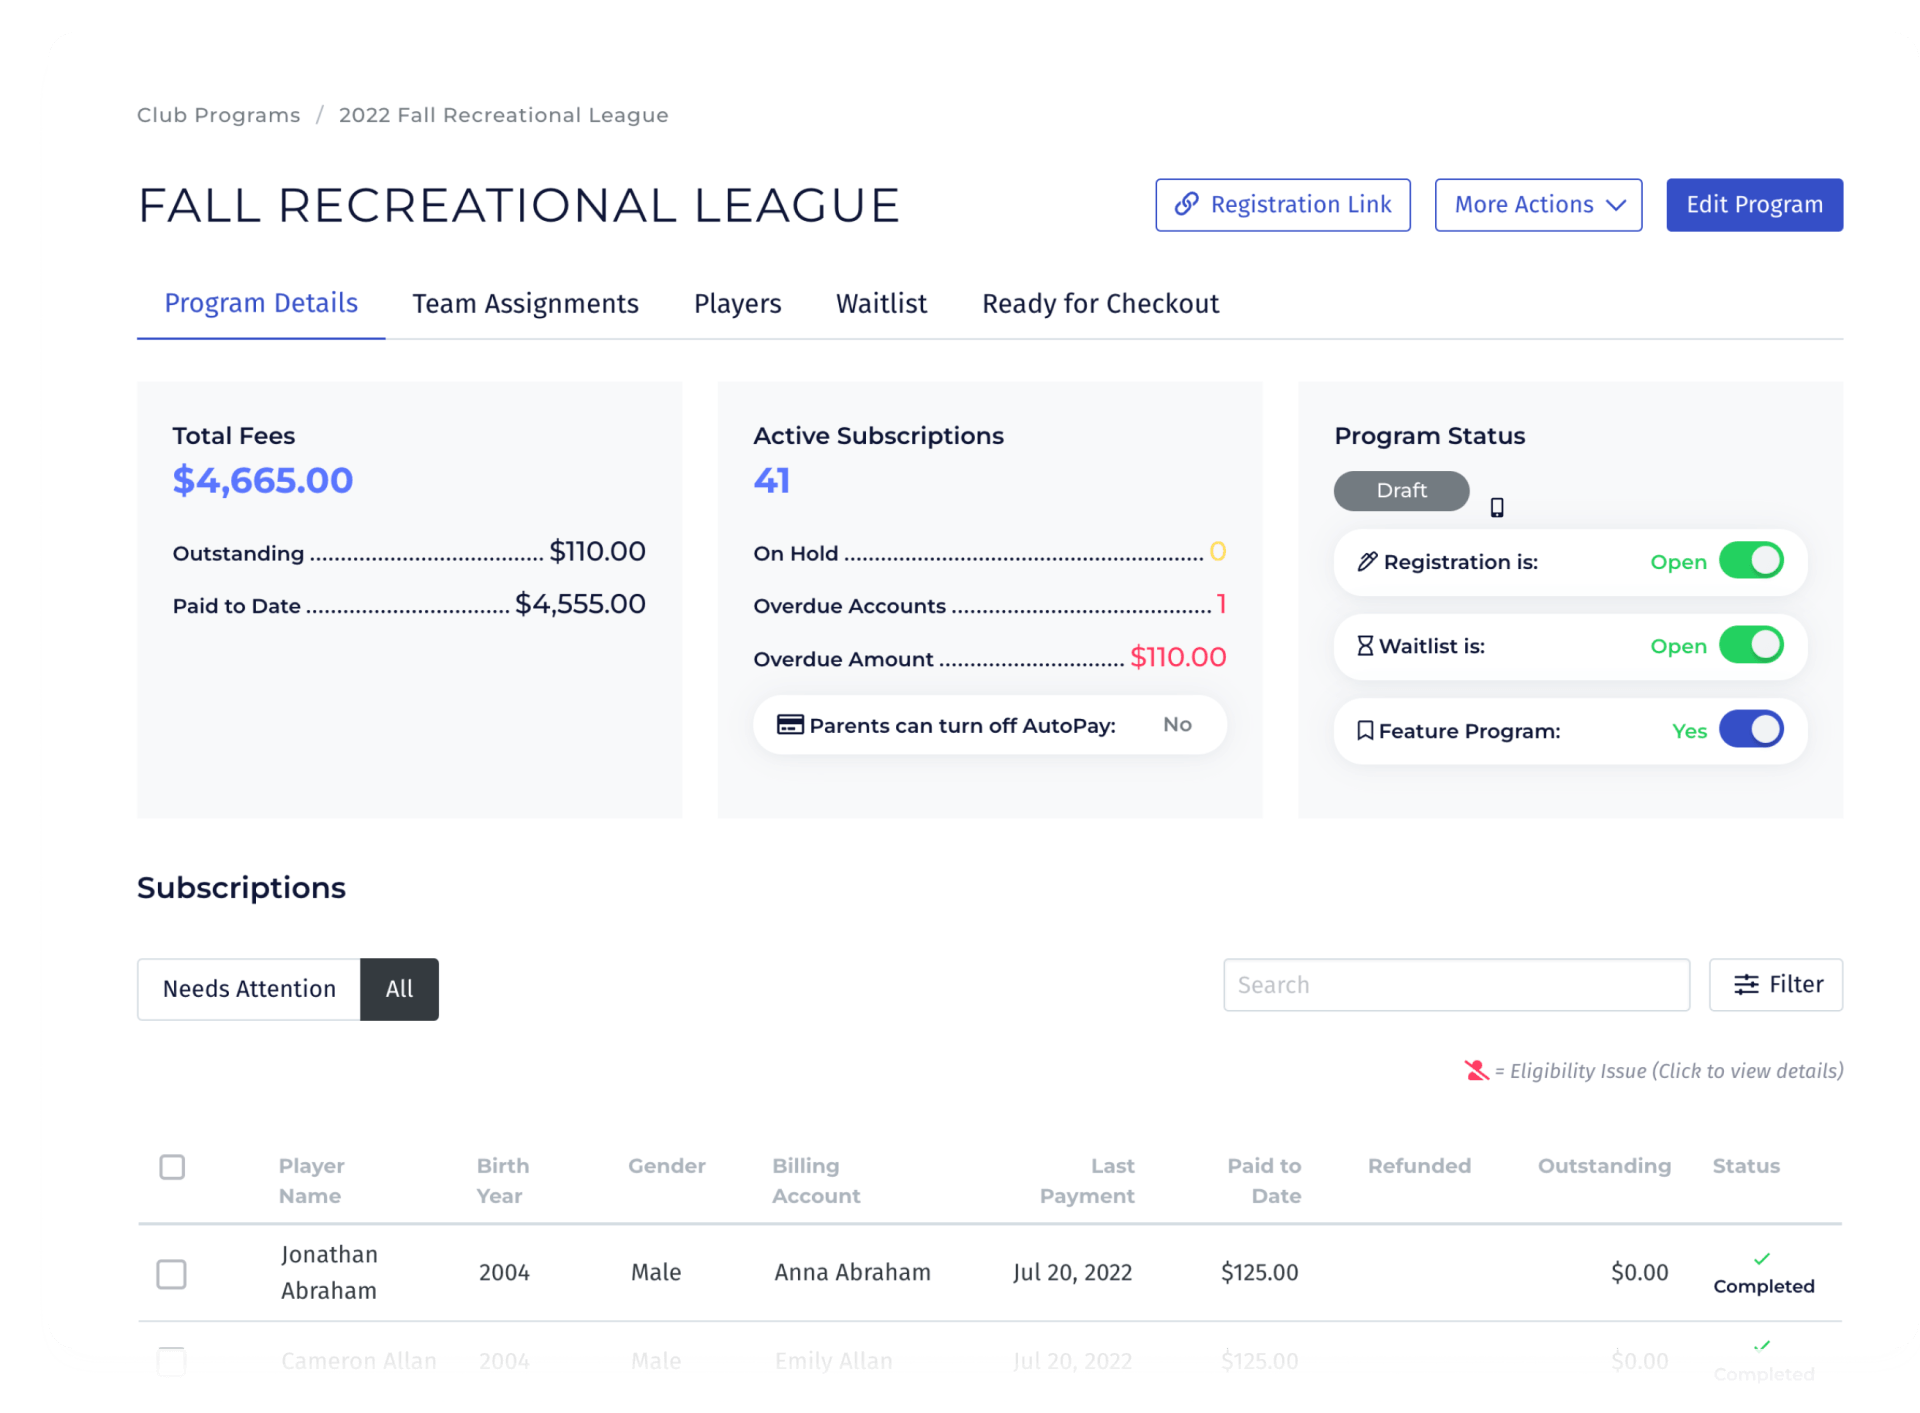Click the Player Name column header
1920x1413 pixels.
312,1181
